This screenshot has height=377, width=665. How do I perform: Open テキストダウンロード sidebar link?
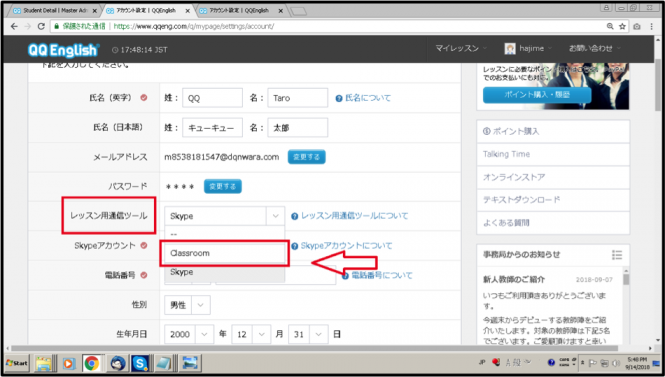coord(553,200)
